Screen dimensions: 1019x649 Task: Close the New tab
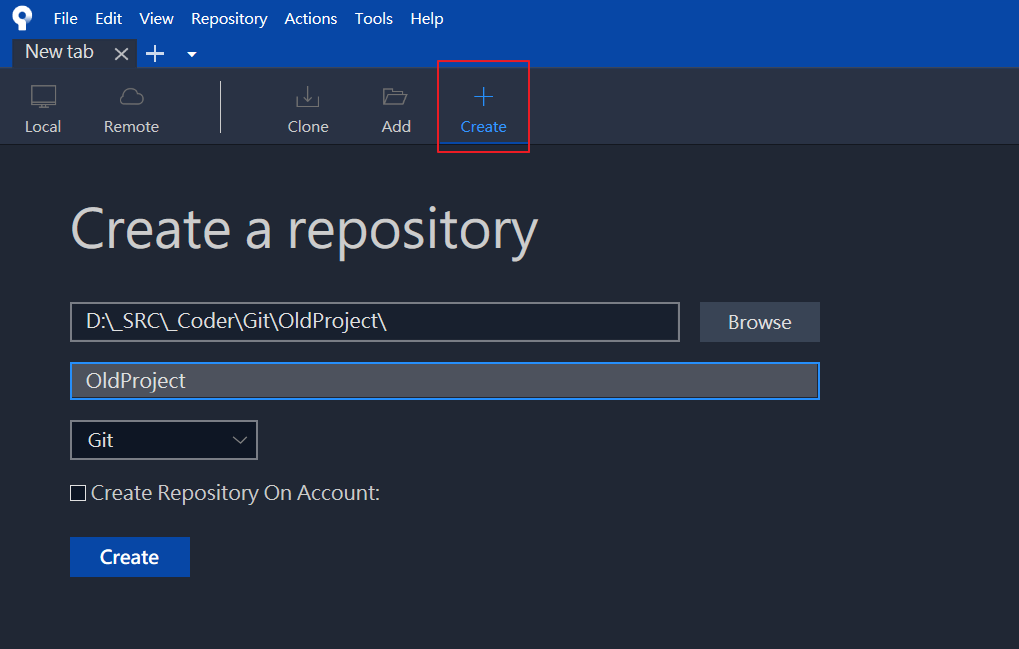tap(121, 54)
